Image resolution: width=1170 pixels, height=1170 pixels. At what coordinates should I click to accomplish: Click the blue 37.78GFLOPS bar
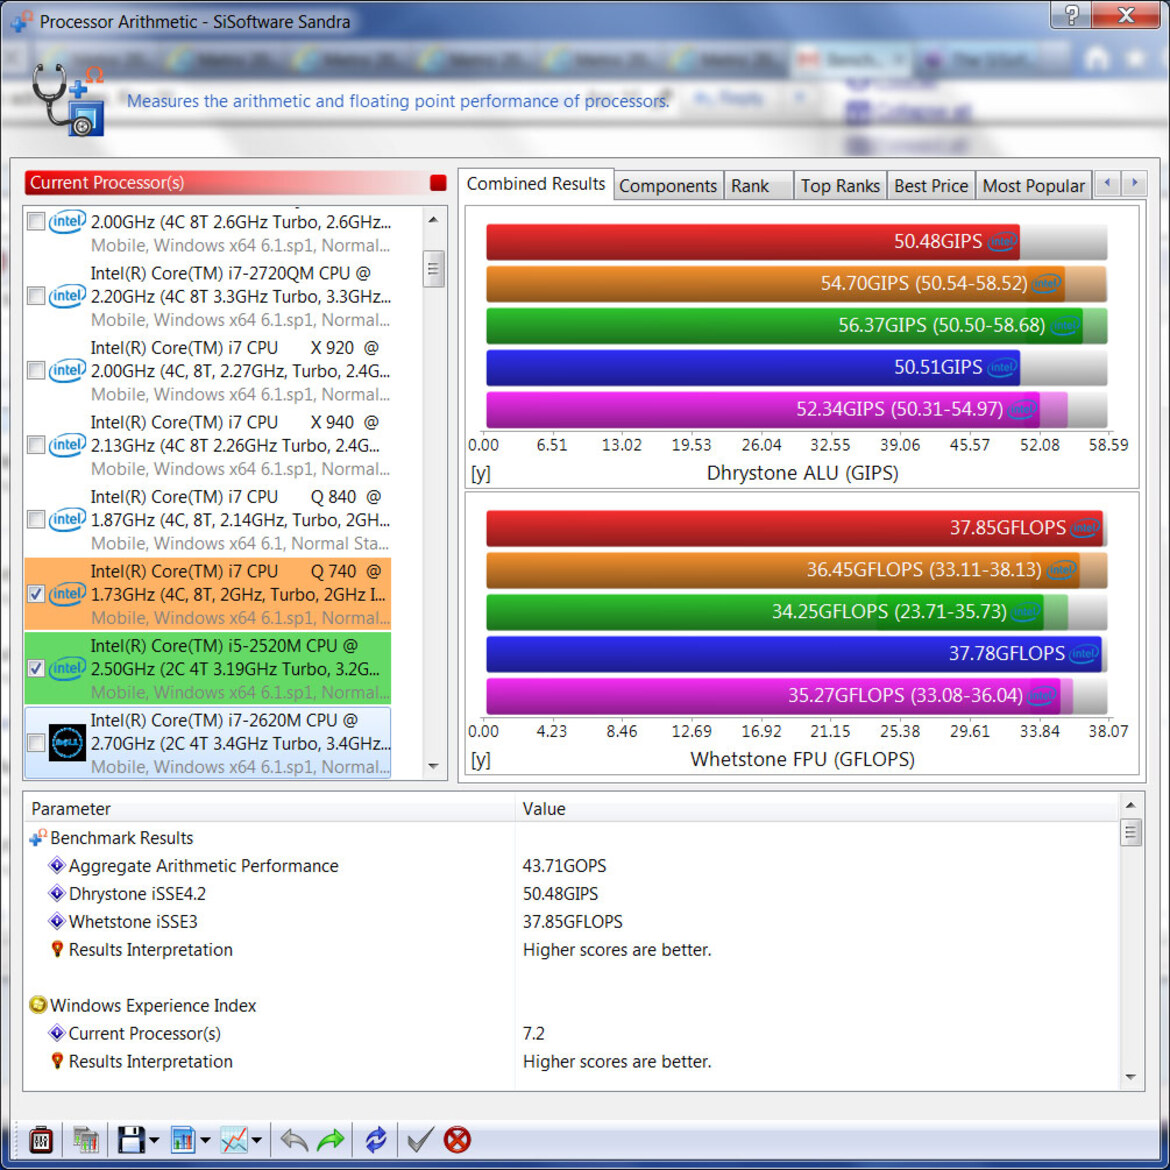coord(793,654)
